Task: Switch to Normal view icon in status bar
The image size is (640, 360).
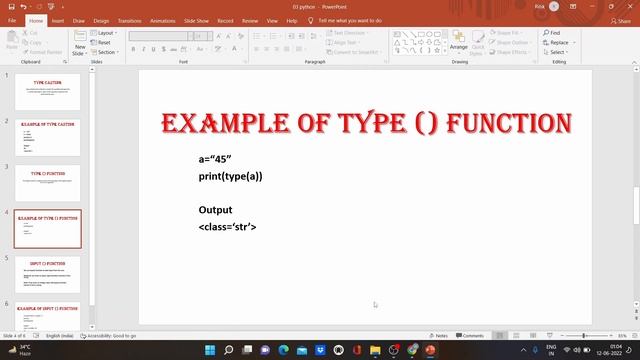Action: (500, 336)
